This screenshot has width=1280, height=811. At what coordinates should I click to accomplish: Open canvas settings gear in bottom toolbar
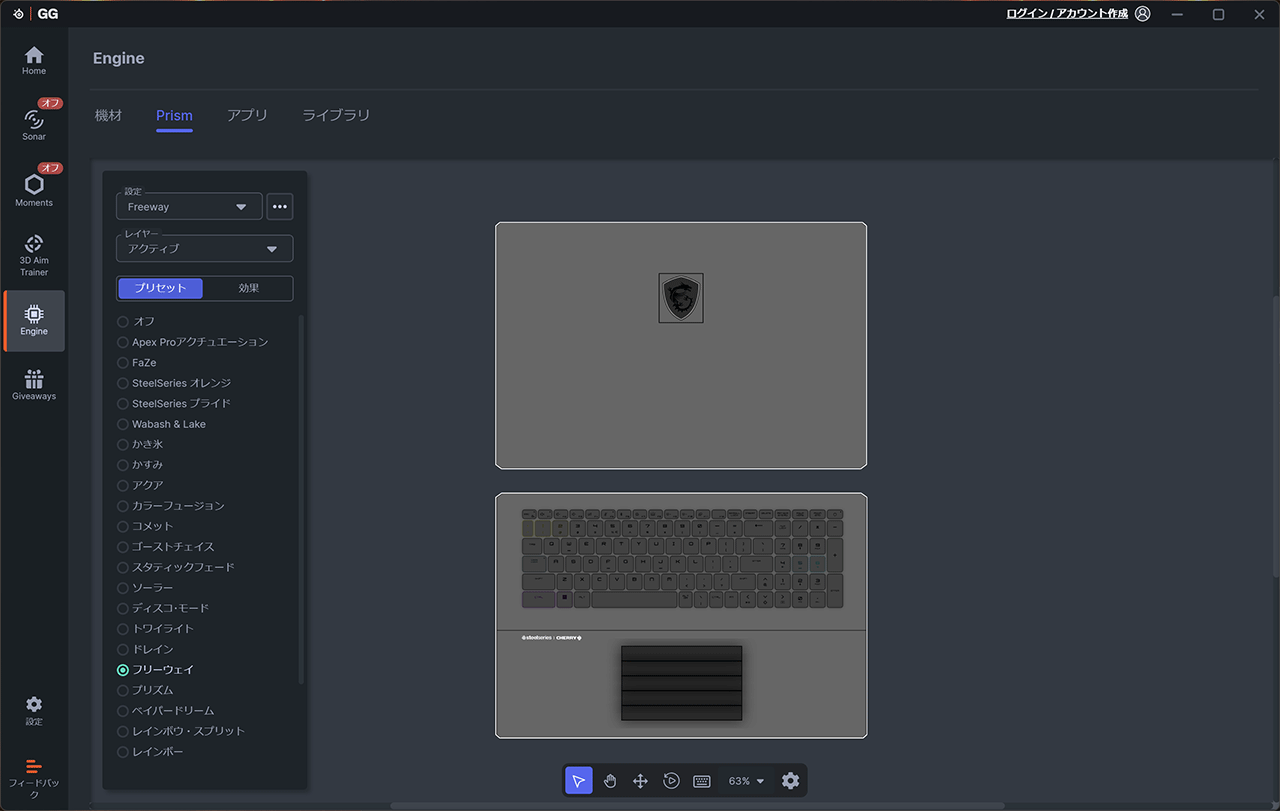790,781
